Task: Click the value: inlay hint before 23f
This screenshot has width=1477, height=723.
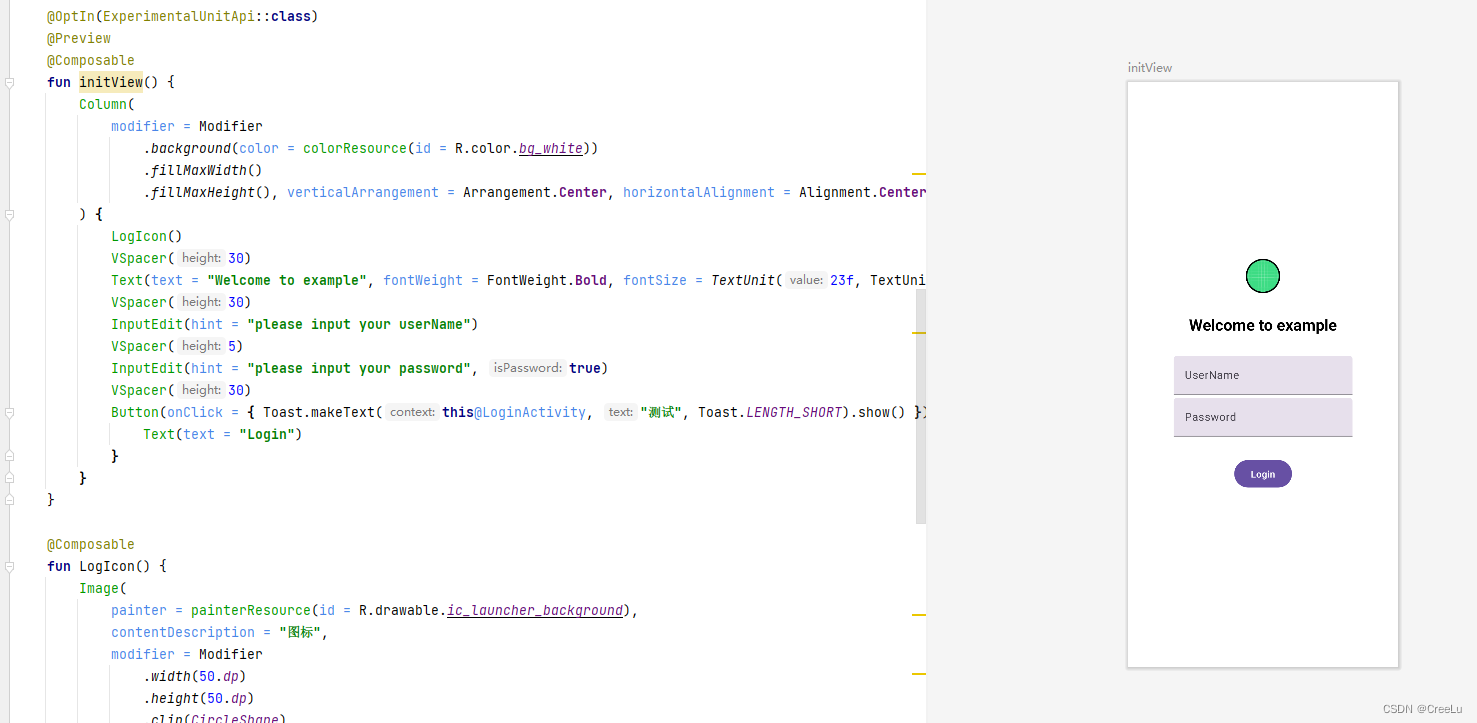Action: click(806, 280)
